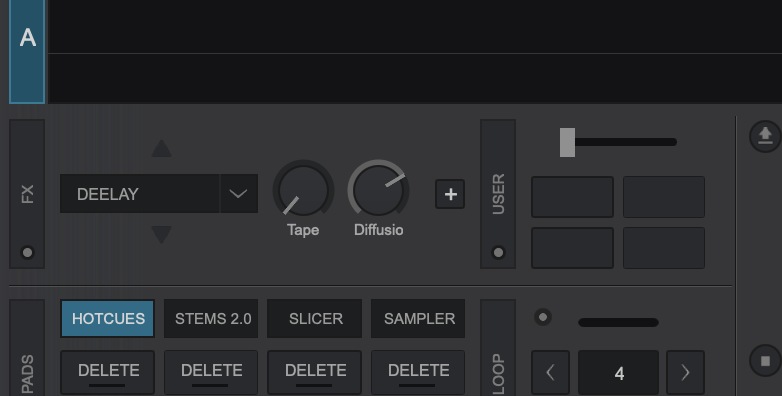Screen dimensions: 782x396
Task: Click the LOOP section label
Action: click(498, 374)
